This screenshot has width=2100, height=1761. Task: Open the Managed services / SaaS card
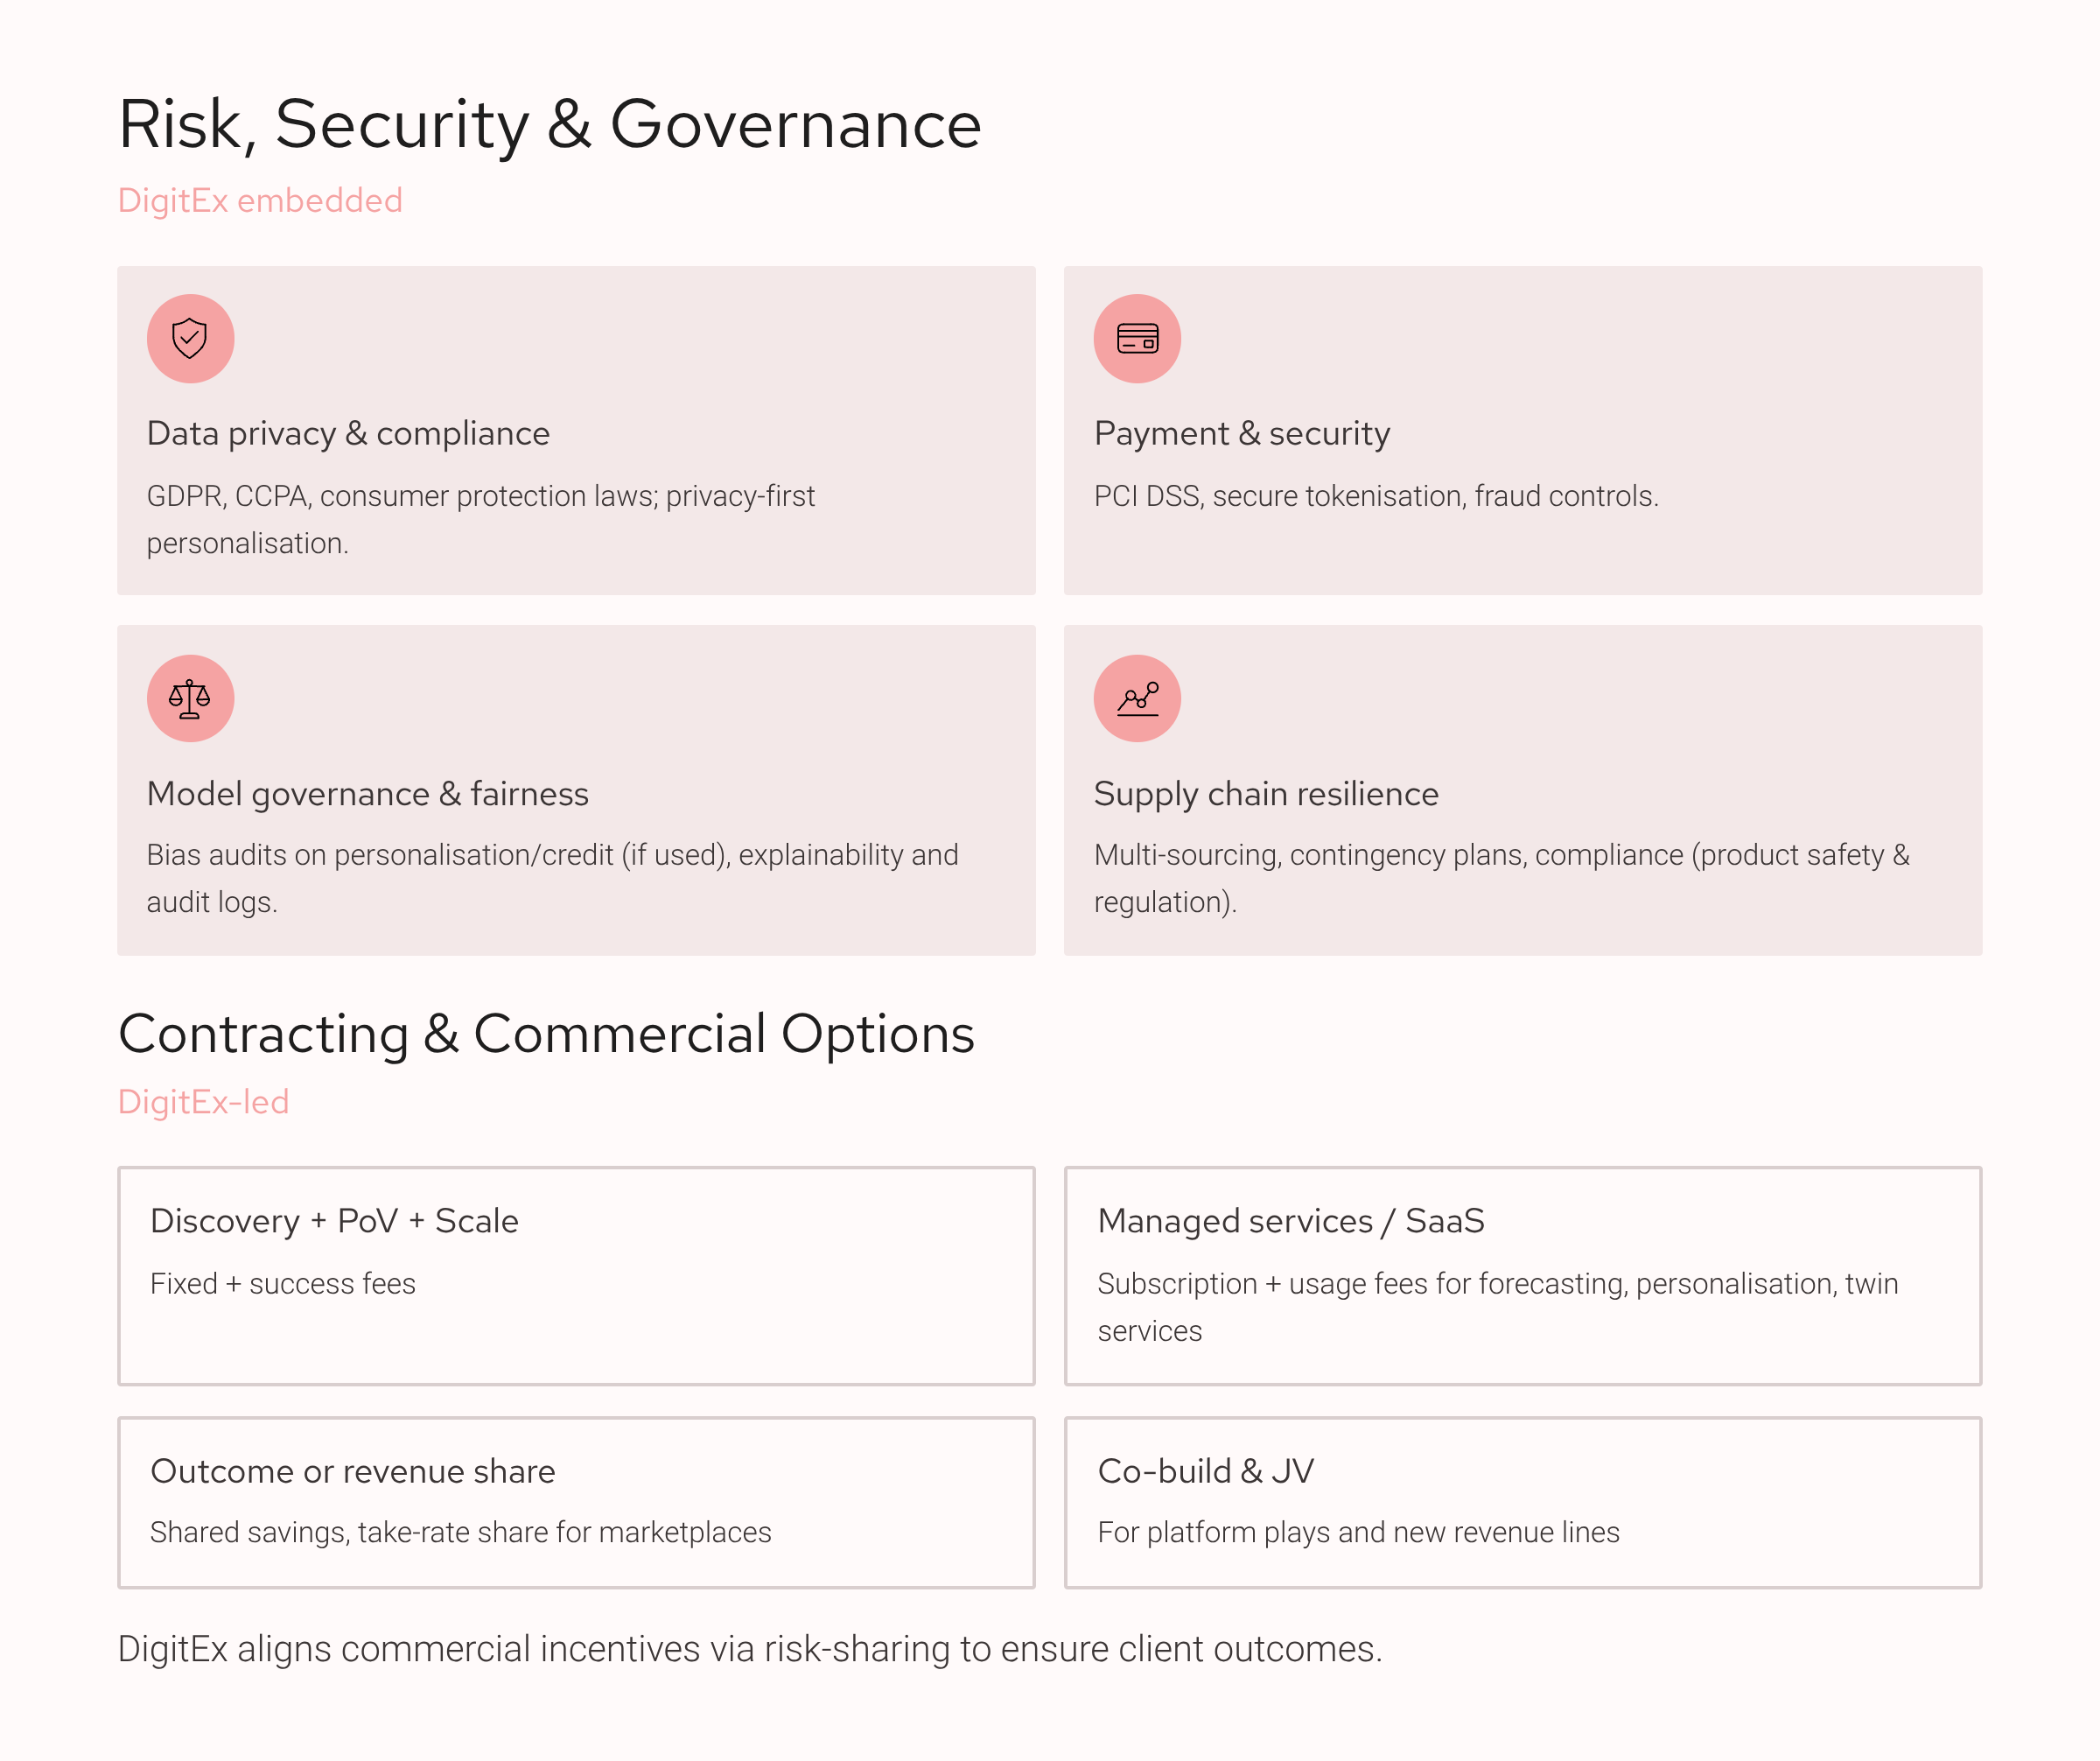[x=1522, y=1275]
